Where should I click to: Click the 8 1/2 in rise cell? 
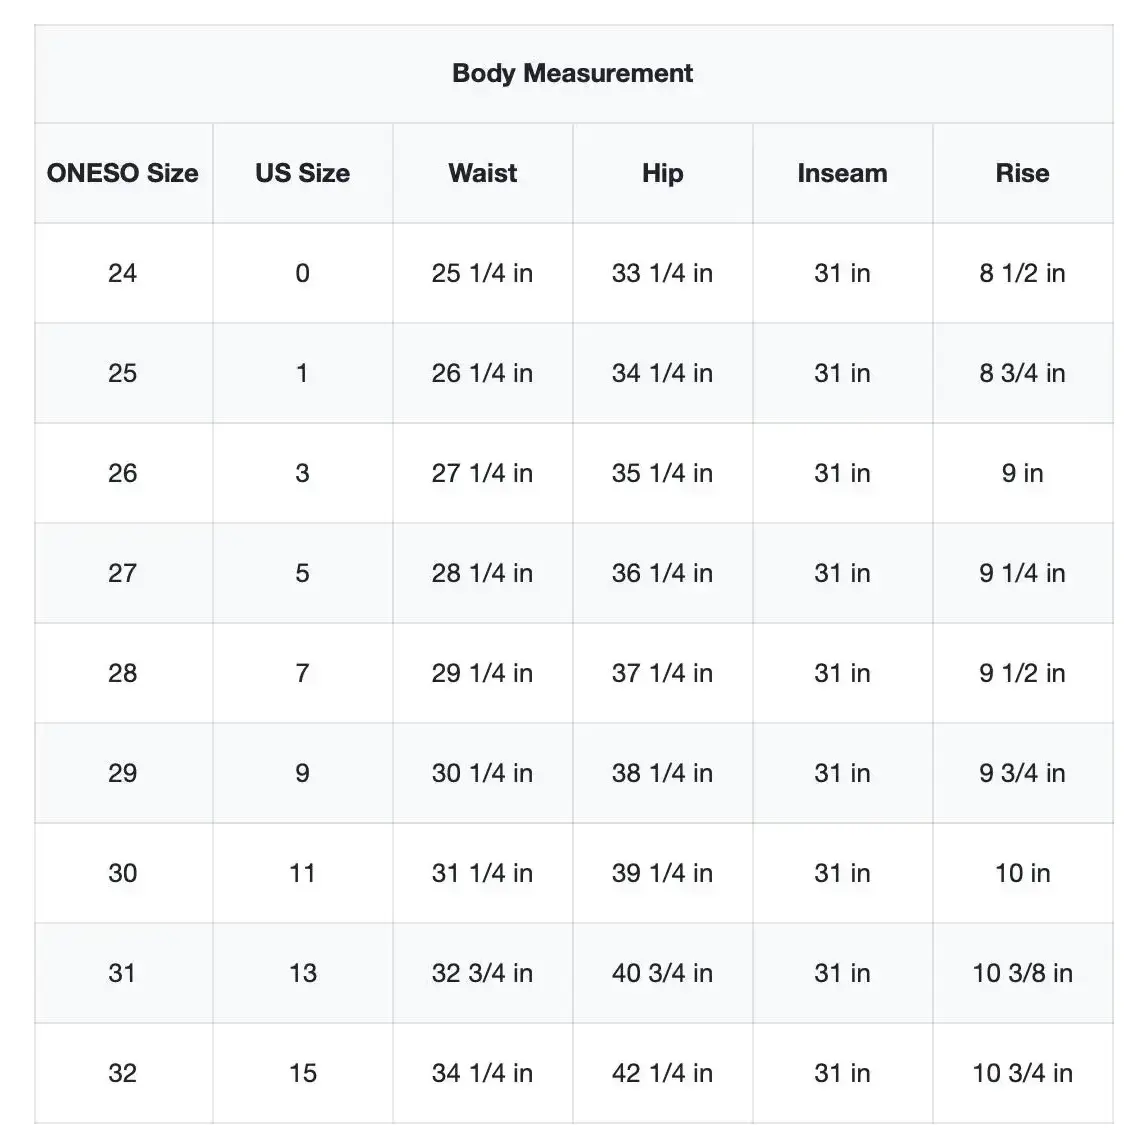[1022, 273]
